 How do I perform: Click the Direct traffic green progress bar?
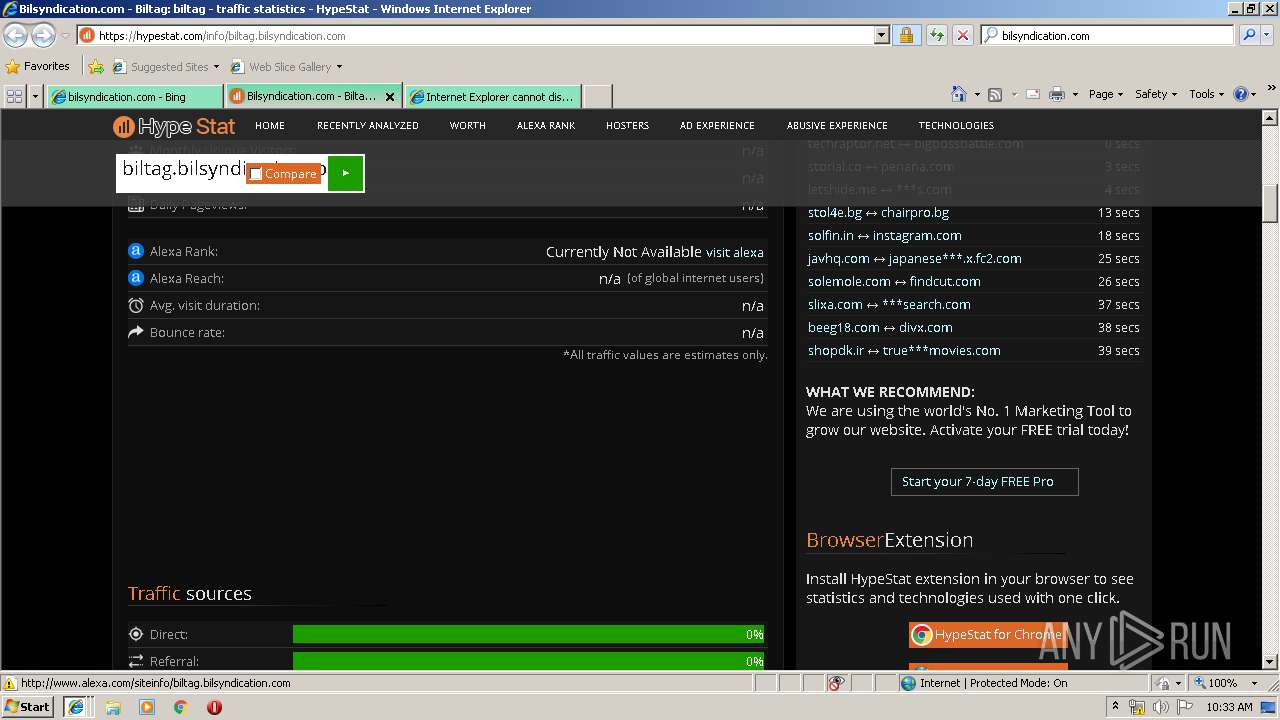[528, 634]
